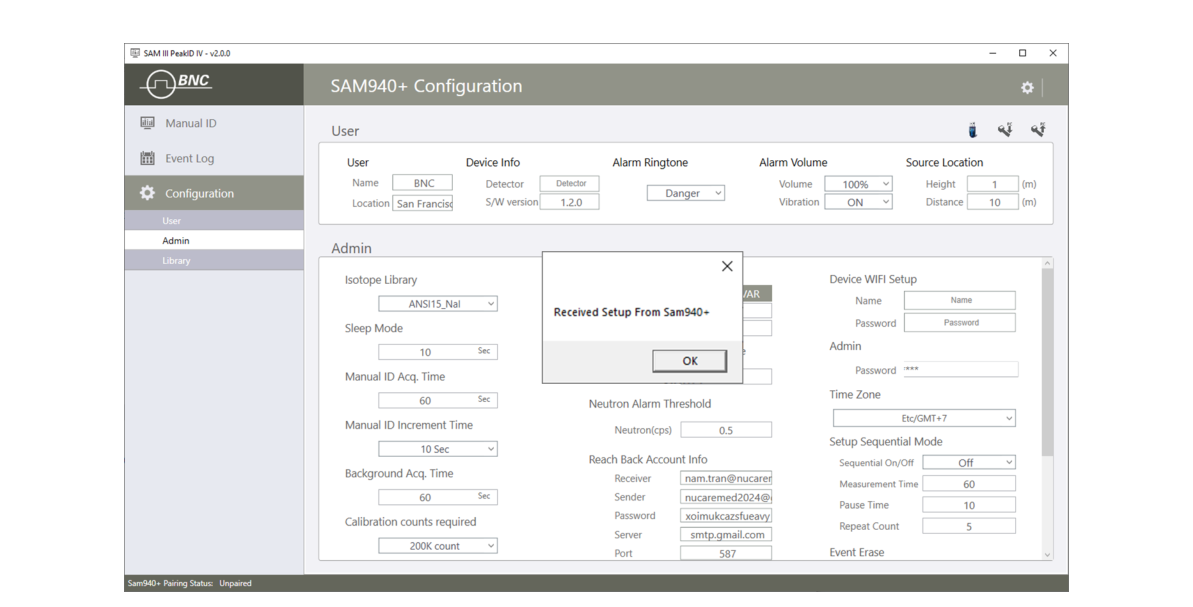Viewport: 1193px width, 607px height.
Task: Click the Admin panel scroll down arrow
Action: (1047, 555)
